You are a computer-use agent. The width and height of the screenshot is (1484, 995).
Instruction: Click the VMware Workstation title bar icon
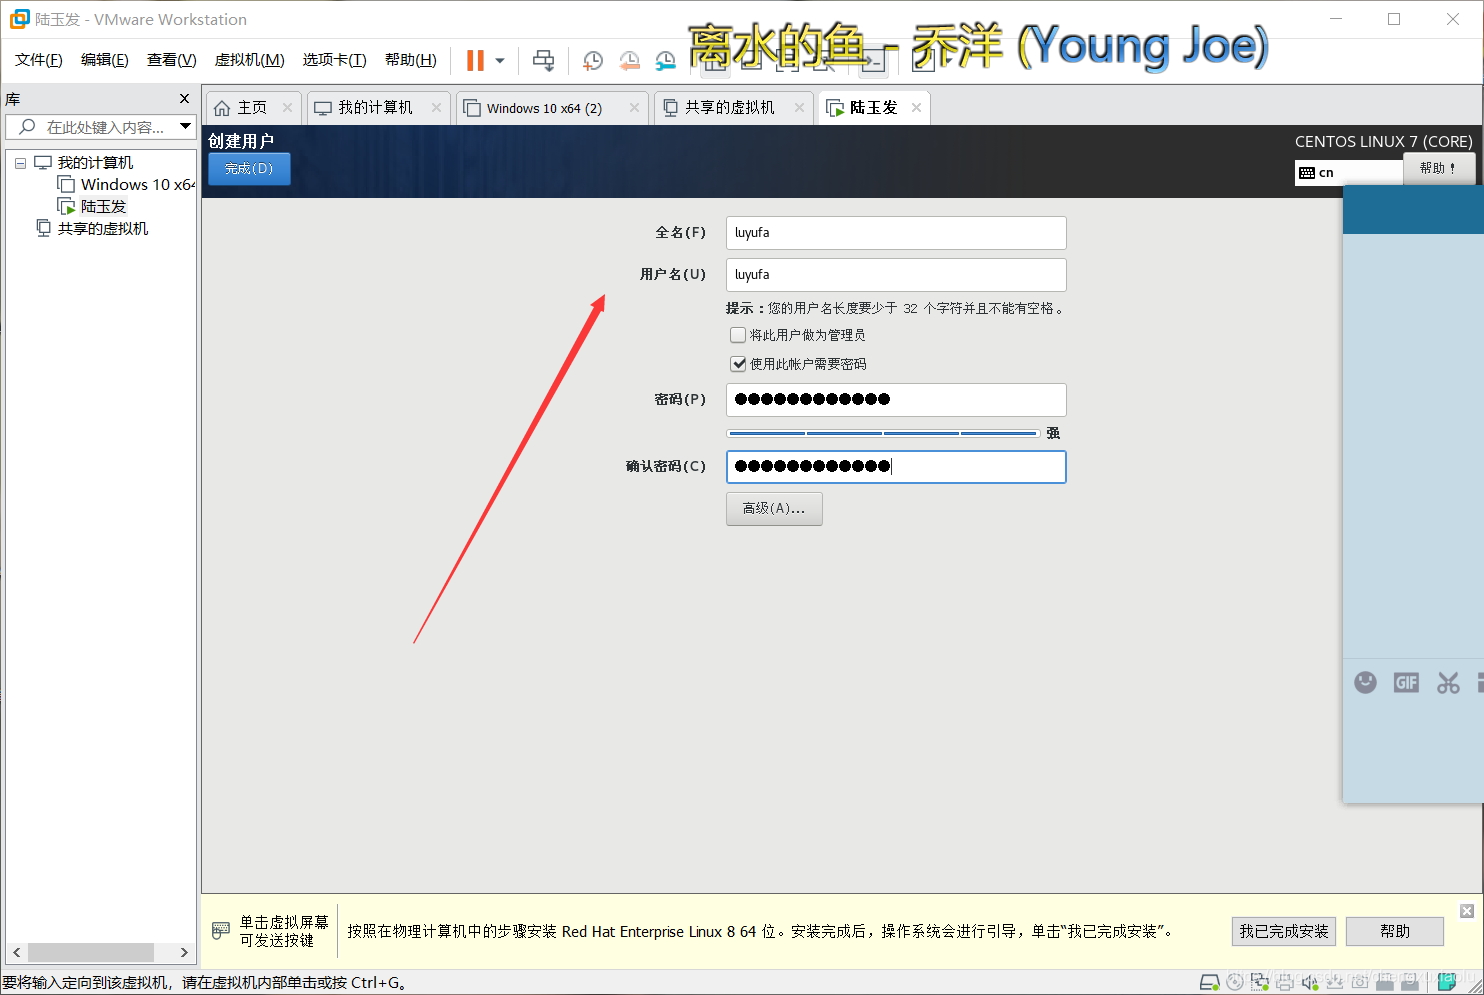(x=19, y=19)
